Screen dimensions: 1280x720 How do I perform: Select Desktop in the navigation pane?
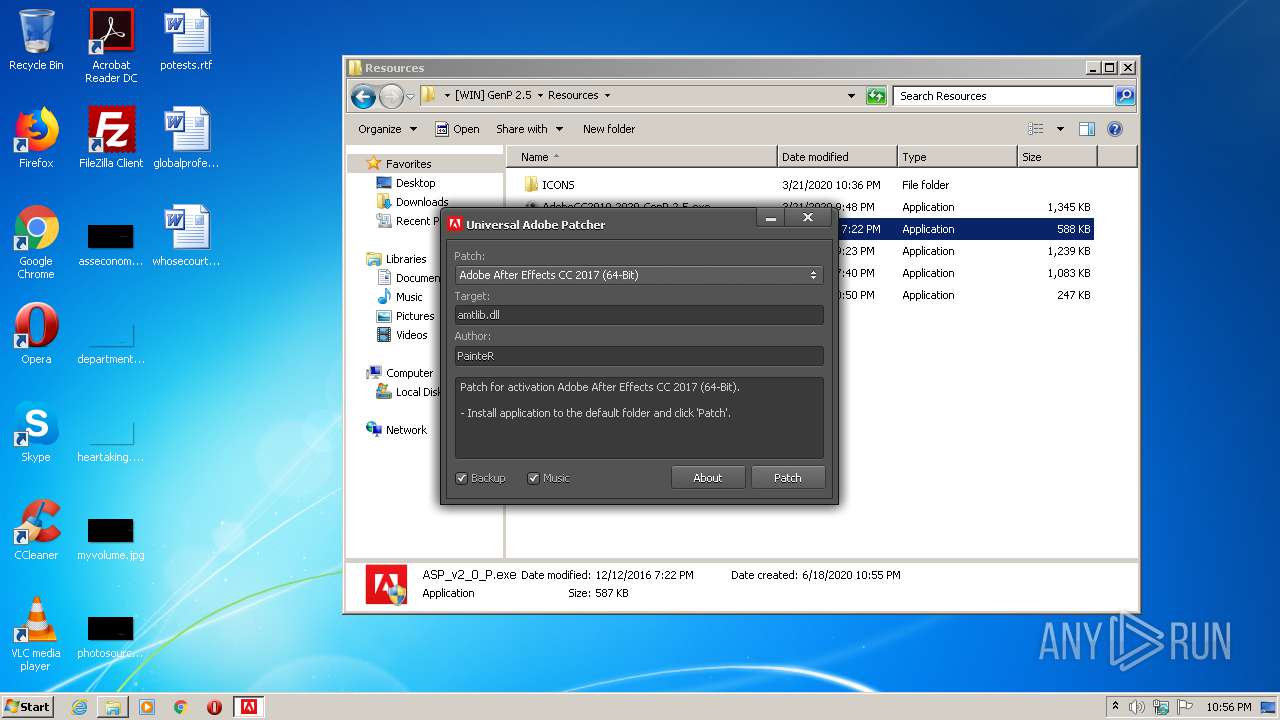click(x=416, y=183)
